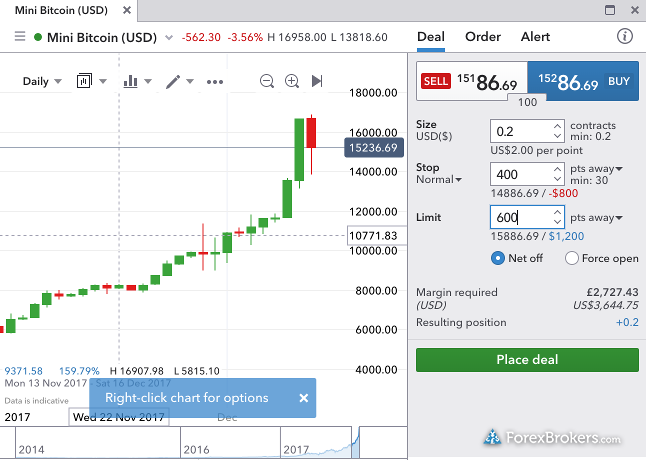Screen dimensions: 646x460
Task: Increase Size with the up stepper
Action: point(557,126)
